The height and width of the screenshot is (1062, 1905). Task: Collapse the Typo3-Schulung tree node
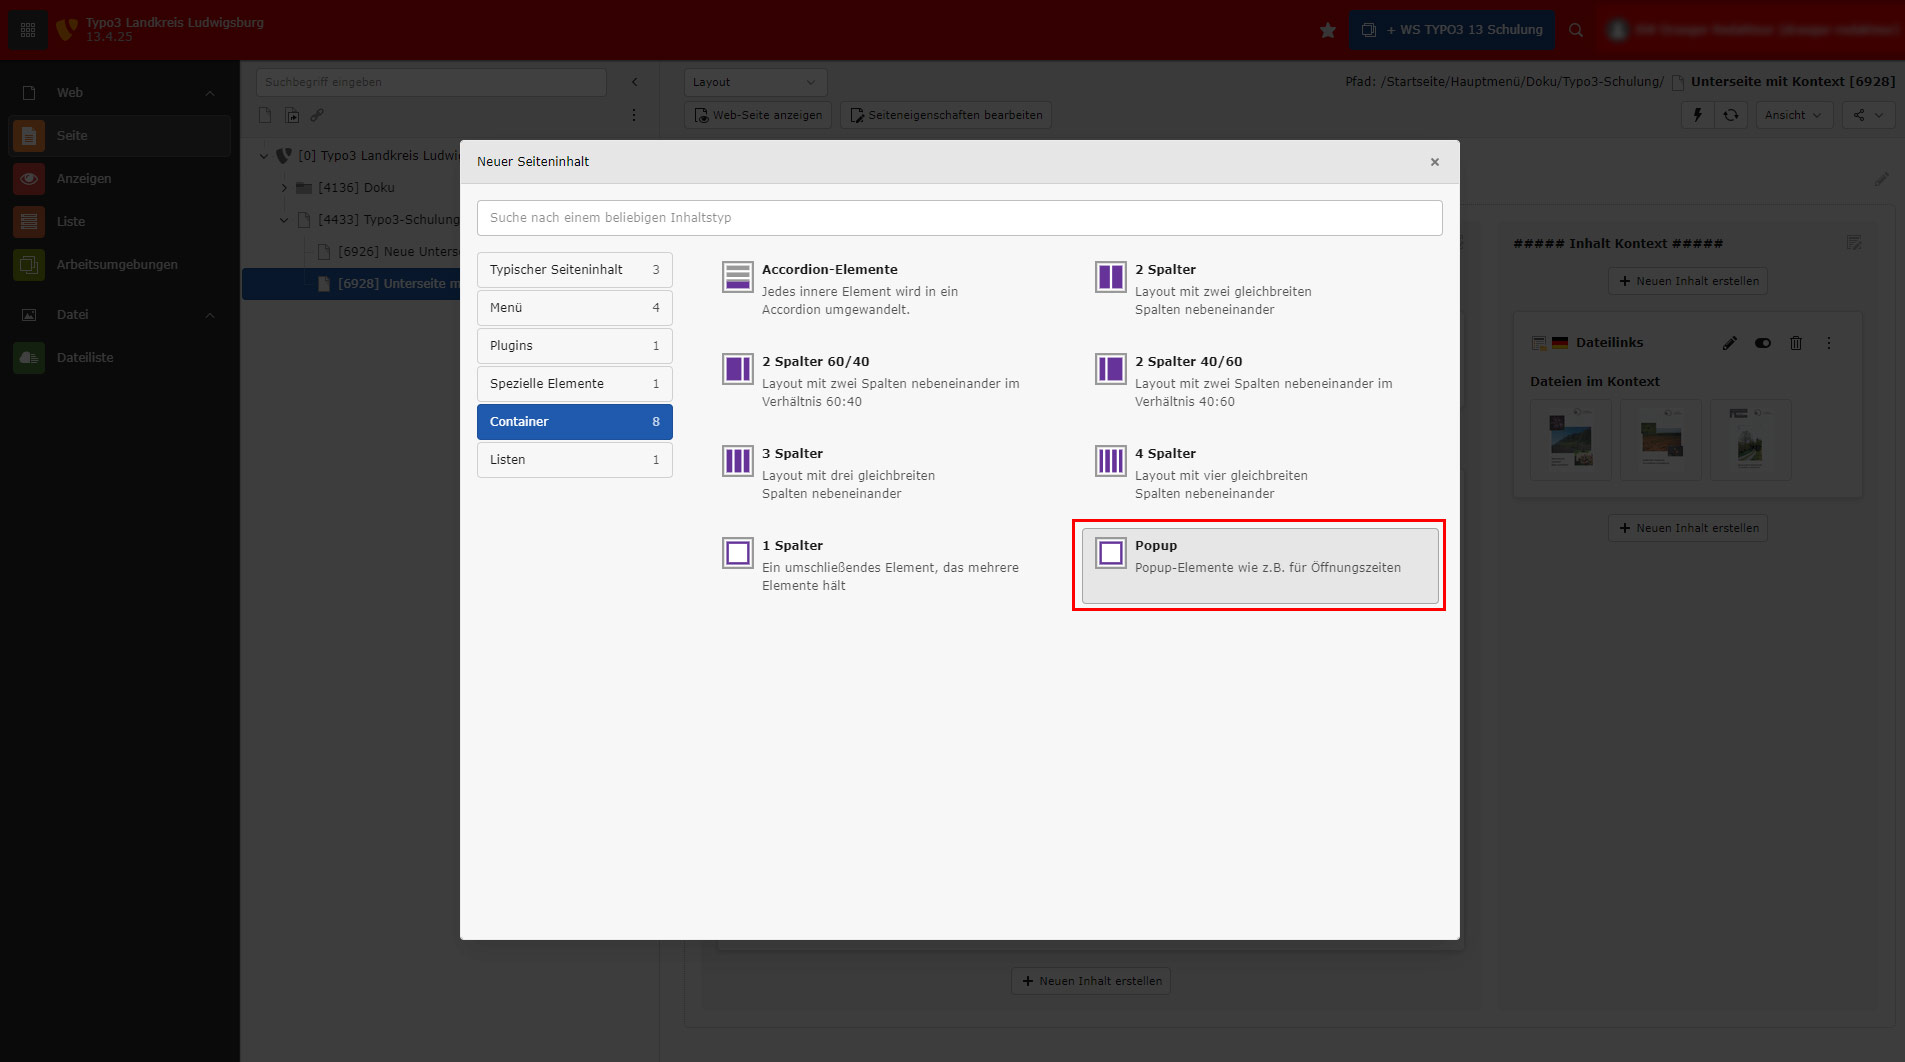[x=284, y=220]
